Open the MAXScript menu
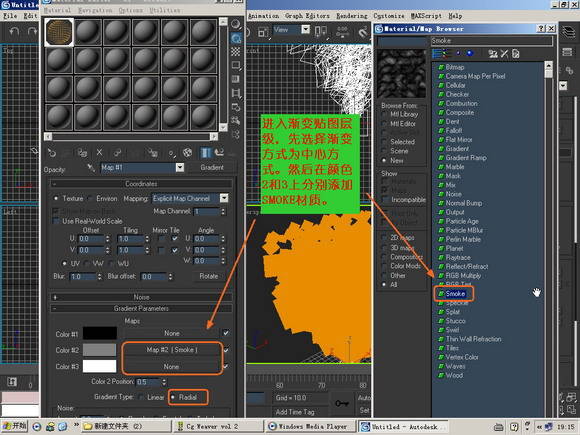 click(426, 16)
